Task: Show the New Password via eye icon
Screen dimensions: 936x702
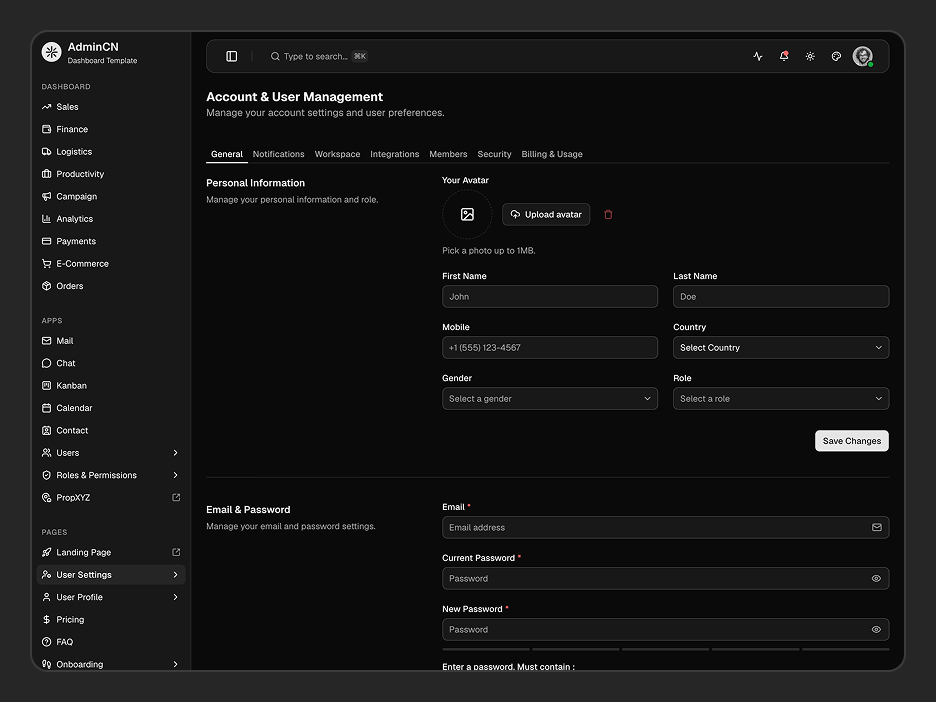Action: (x=876, y=629)
